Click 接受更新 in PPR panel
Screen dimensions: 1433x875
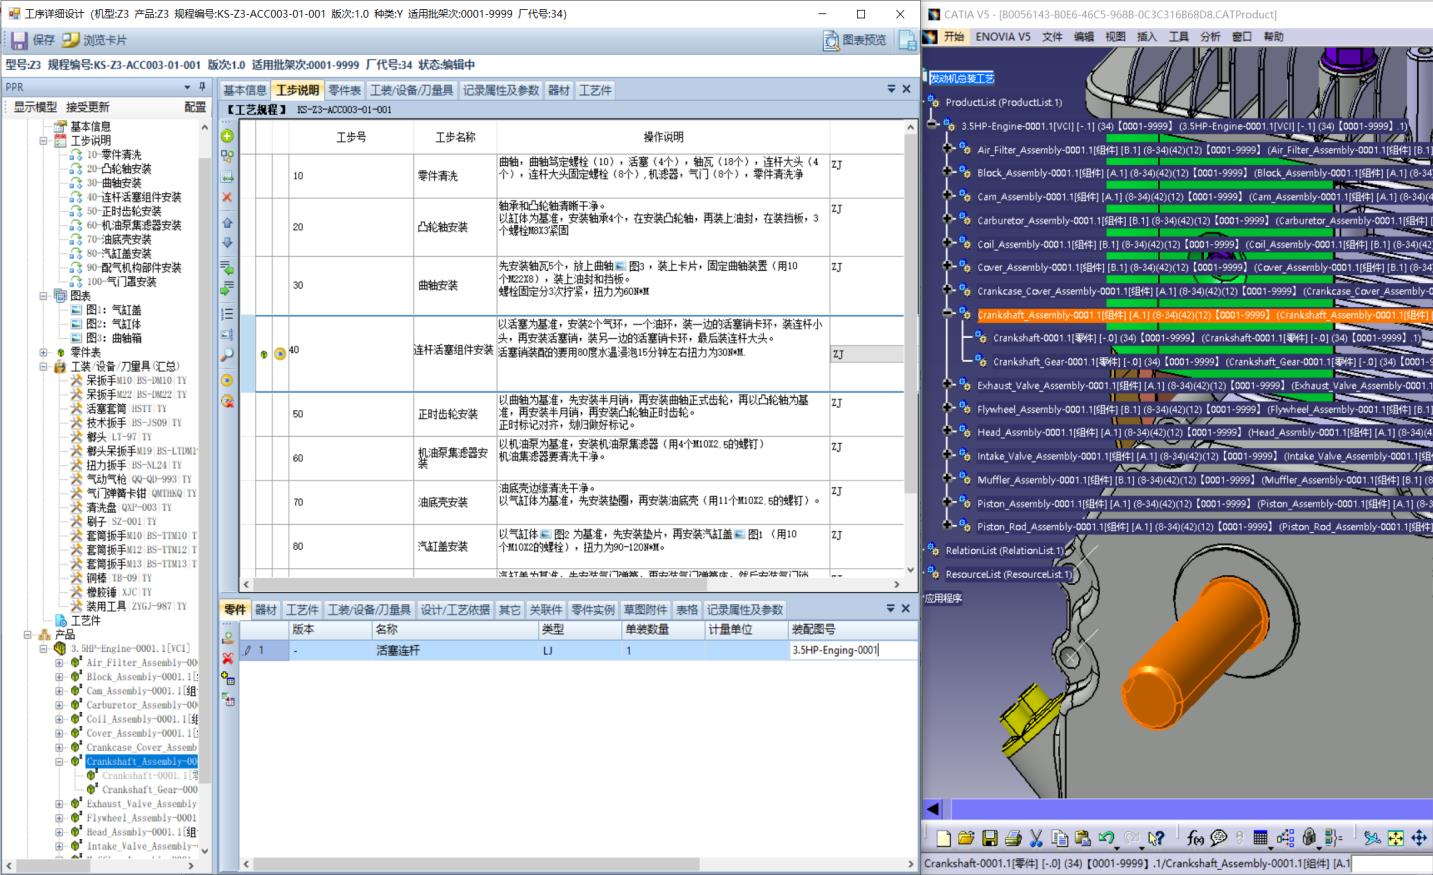point(88,107)
